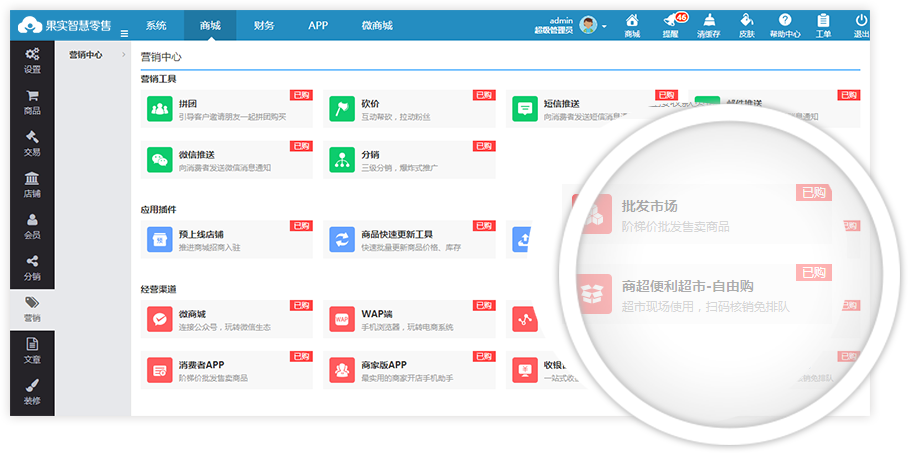Click 已购 badge on WAP端 card
The height and width of the screenshot is (453, 908).
tap(484, 305)
